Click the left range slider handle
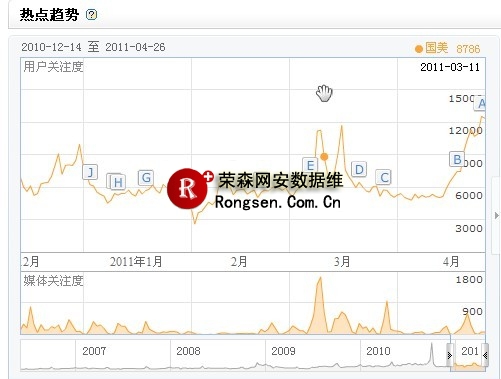 (x=450, y=355)
